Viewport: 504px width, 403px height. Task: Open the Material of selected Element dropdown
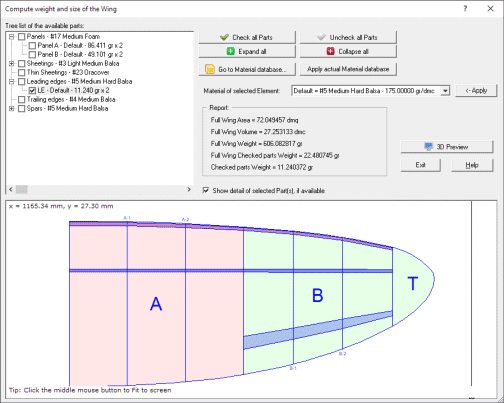click(x=445, y=91)
